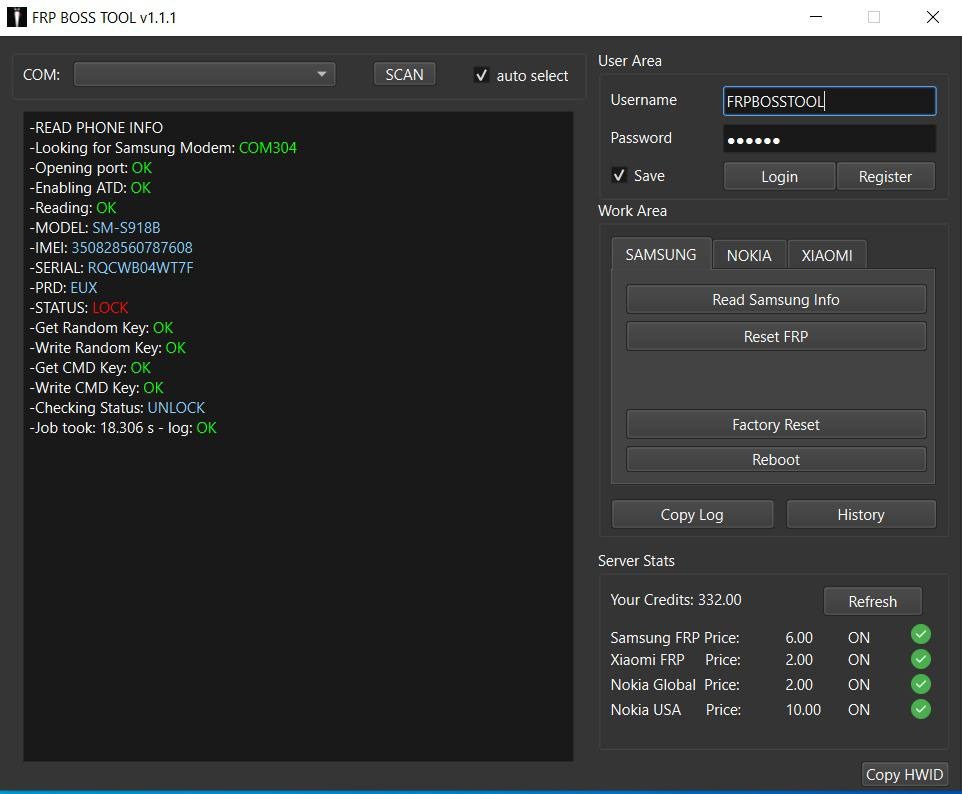Switch to the XIAOMI tab
Viewport: 962px width, 794px height.
pos(827,255)
